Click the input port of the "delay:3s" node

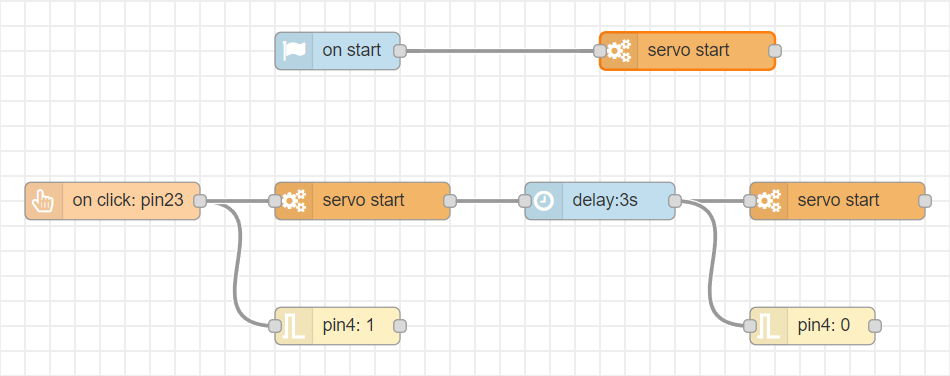coord(525,200)
